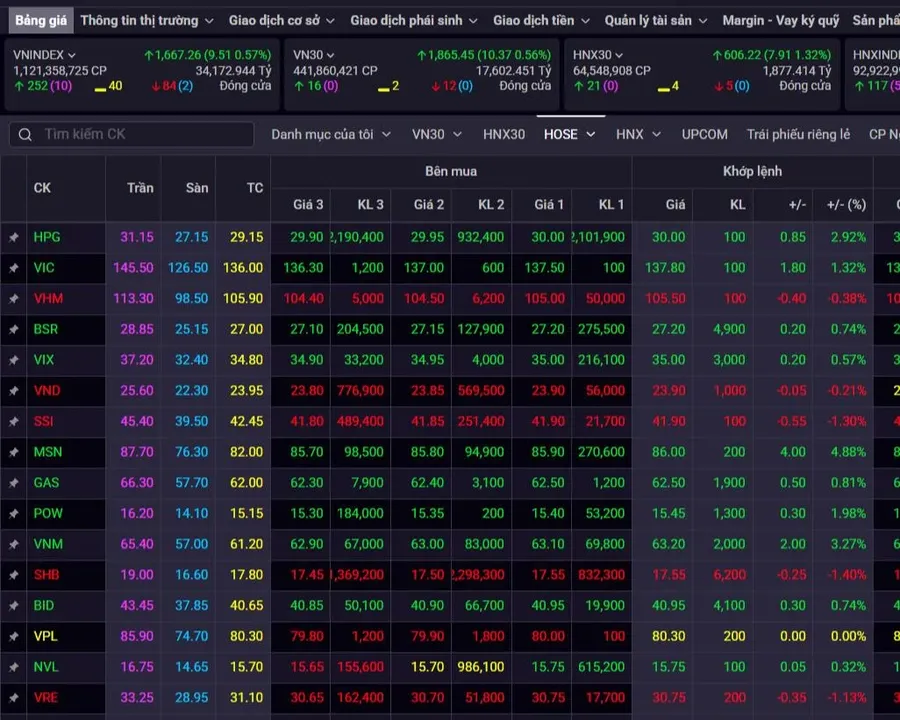Image resolution: width=900 pixels, height=720 pixels.
Task: Open Margin - Vay ký quỹ menu
Action: pyautogui.click(x=781, y=21)
